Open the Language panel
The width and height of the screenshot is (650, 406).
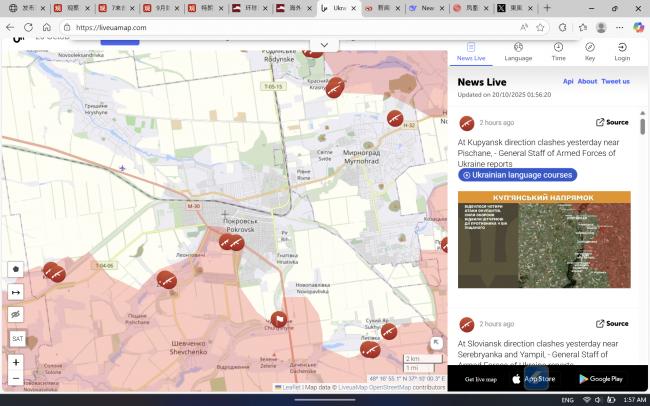click(x=518, y=52)
